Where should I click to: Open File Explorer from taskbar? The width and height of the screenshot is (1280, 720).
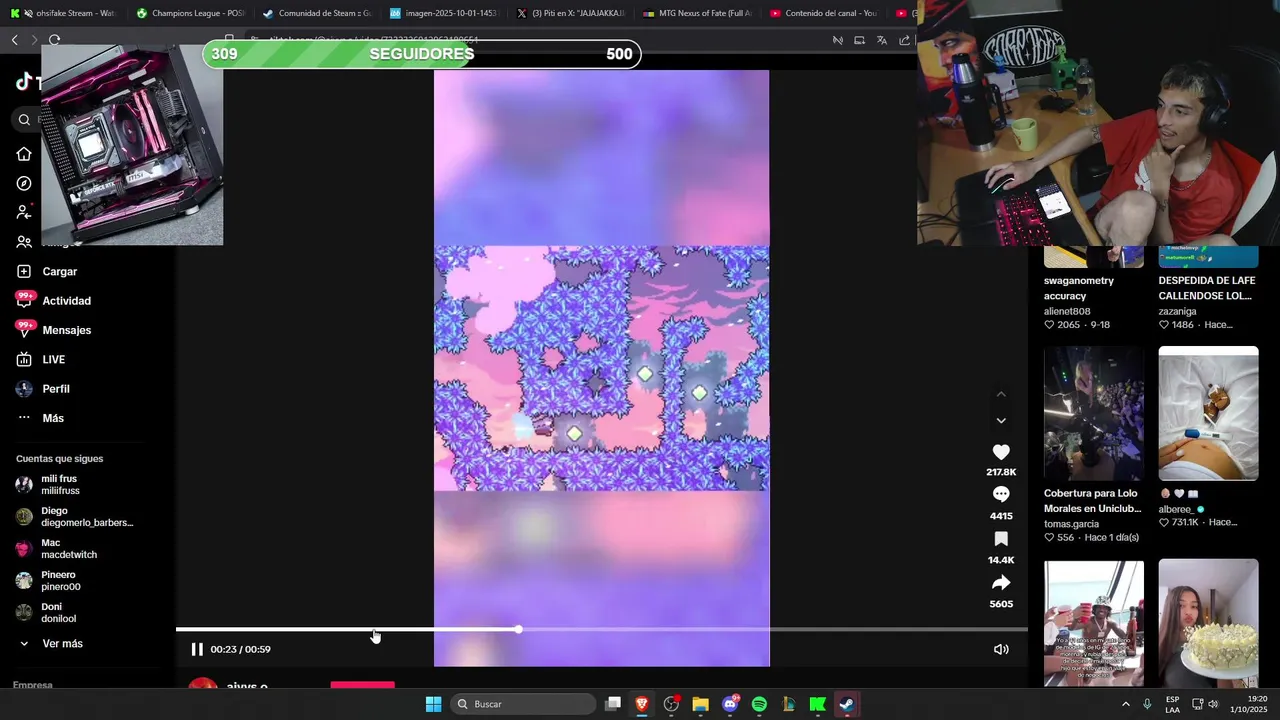(x=700, y=704)
